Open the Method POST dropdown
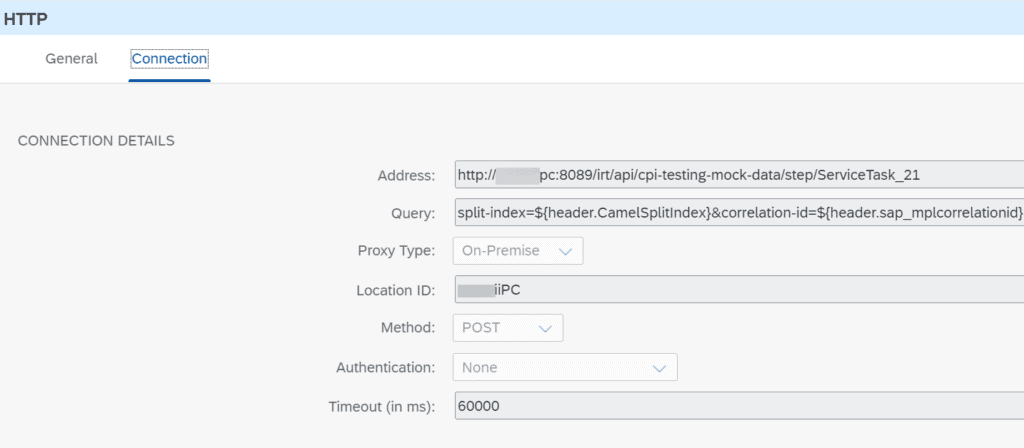This screenshot has height=448, width=1024. (x=508, y=328)
